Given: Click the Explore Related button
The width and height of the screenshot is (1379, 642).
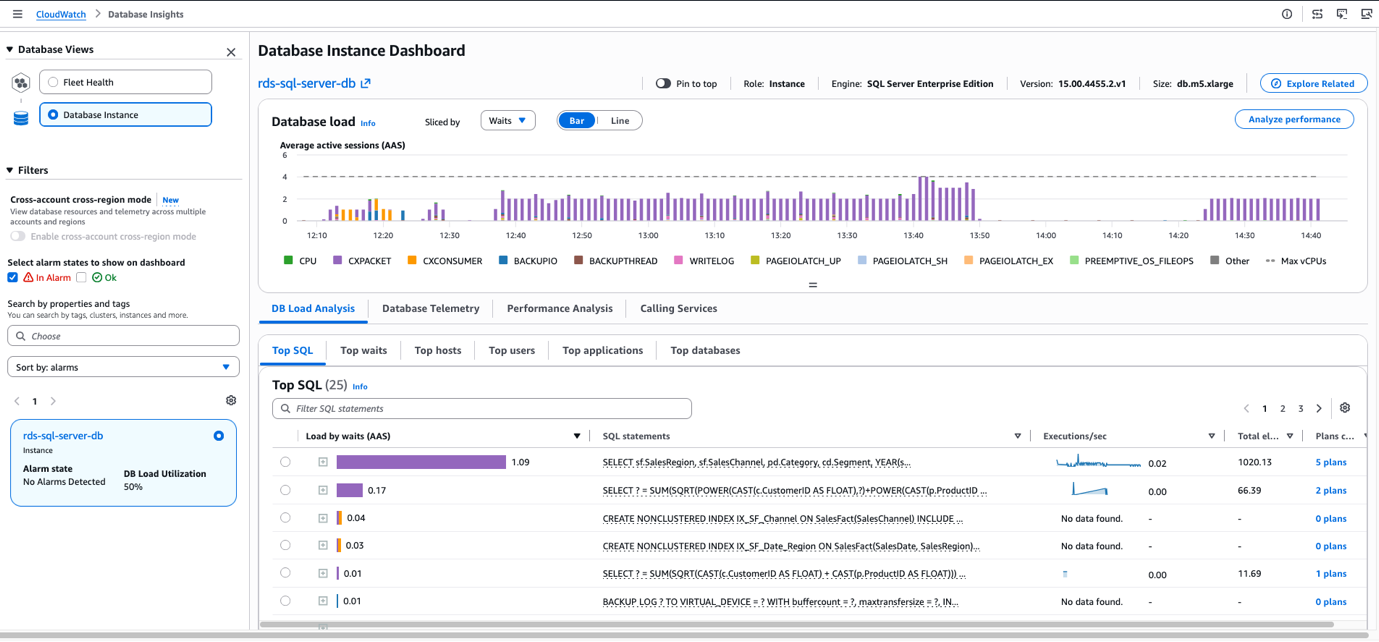Looking at the screenshot, I should (1314, 84).
